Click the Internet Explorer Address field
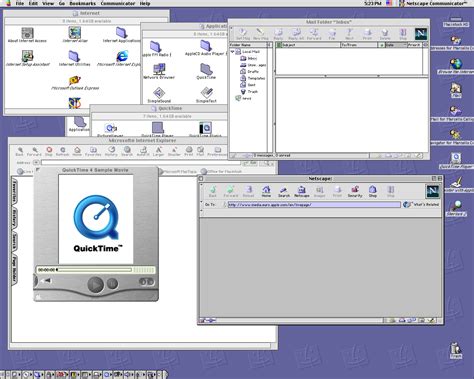474x379 pixels. [x=140, y=162]
